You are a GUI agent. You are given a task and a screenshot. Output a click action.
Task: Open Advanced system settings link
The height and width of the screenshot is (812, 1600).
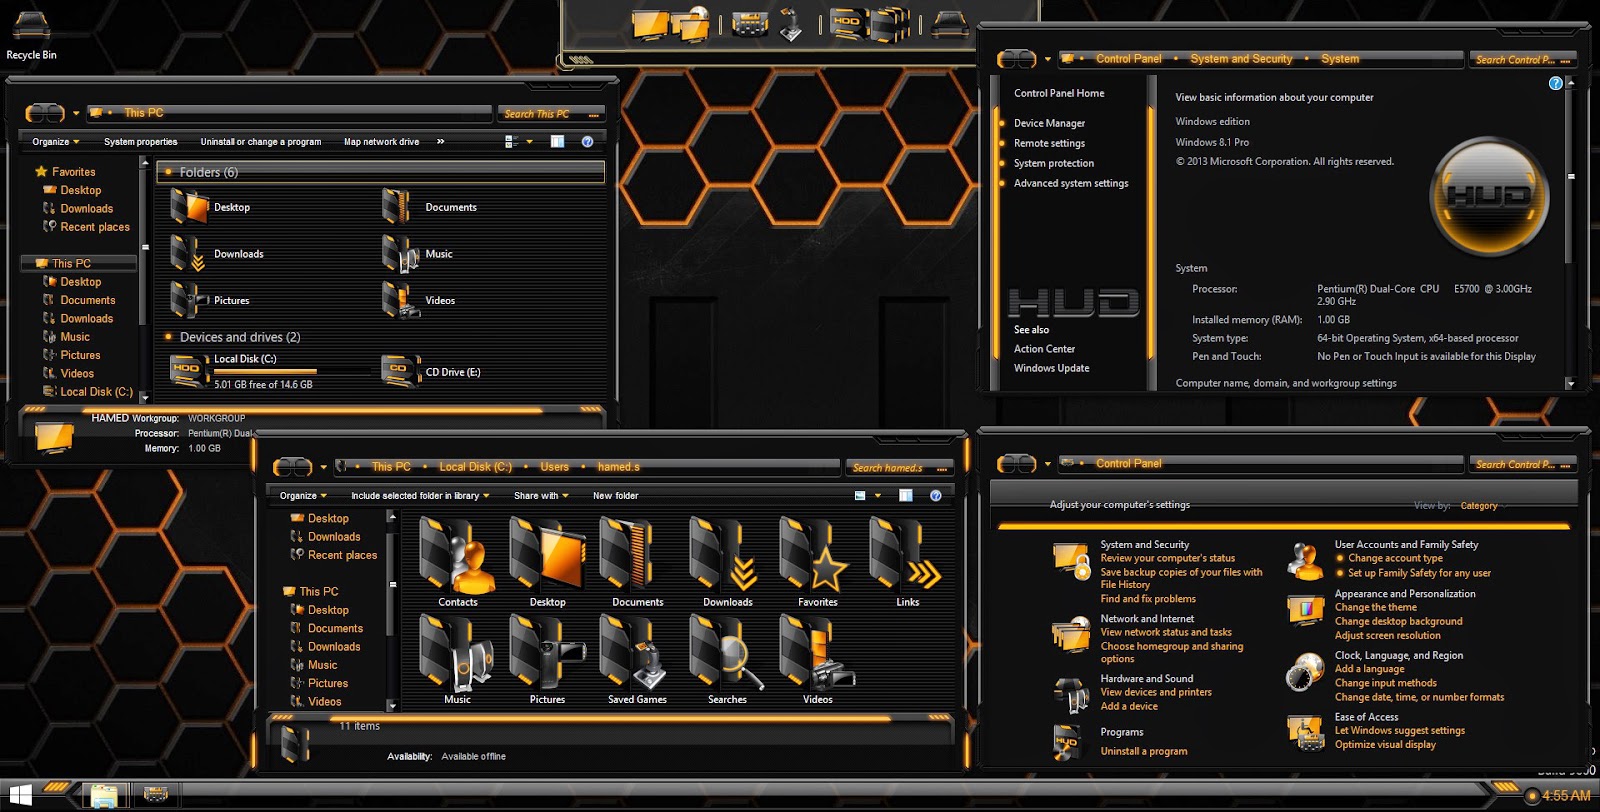1071,183
